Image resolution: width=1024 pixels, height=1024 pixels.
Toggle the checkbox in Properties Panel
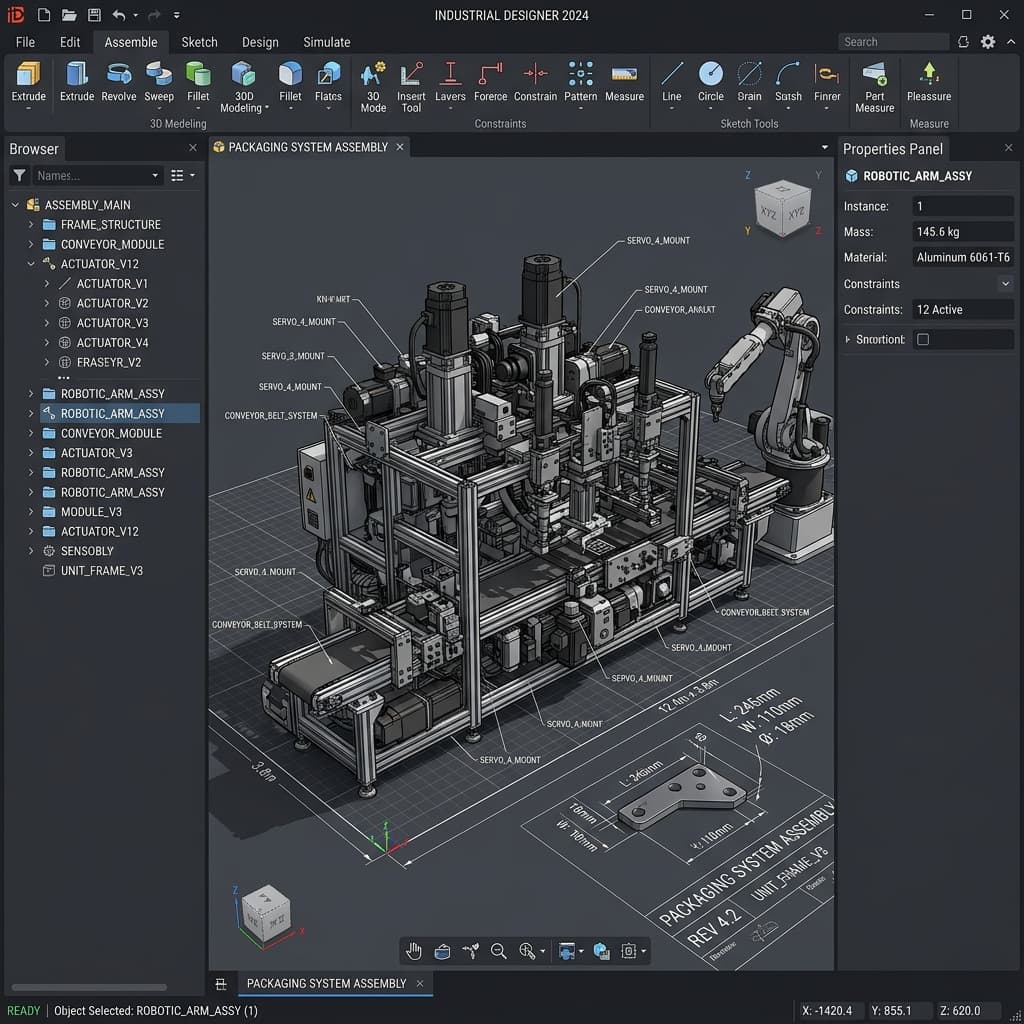pos(923,340)
